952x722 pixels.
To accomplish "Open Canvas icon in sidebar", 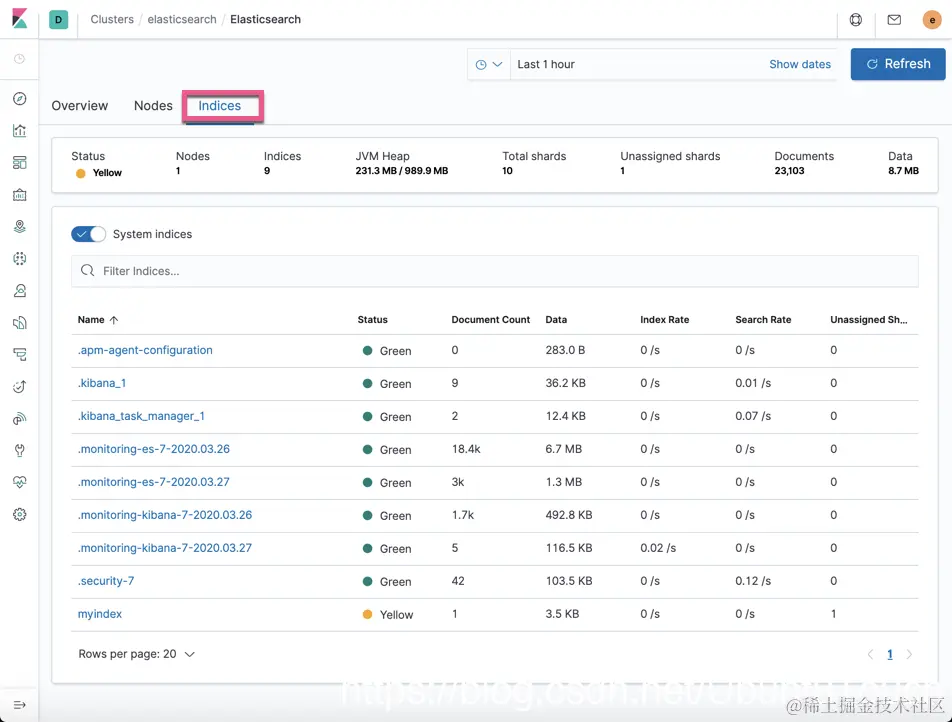I will 19,195.
